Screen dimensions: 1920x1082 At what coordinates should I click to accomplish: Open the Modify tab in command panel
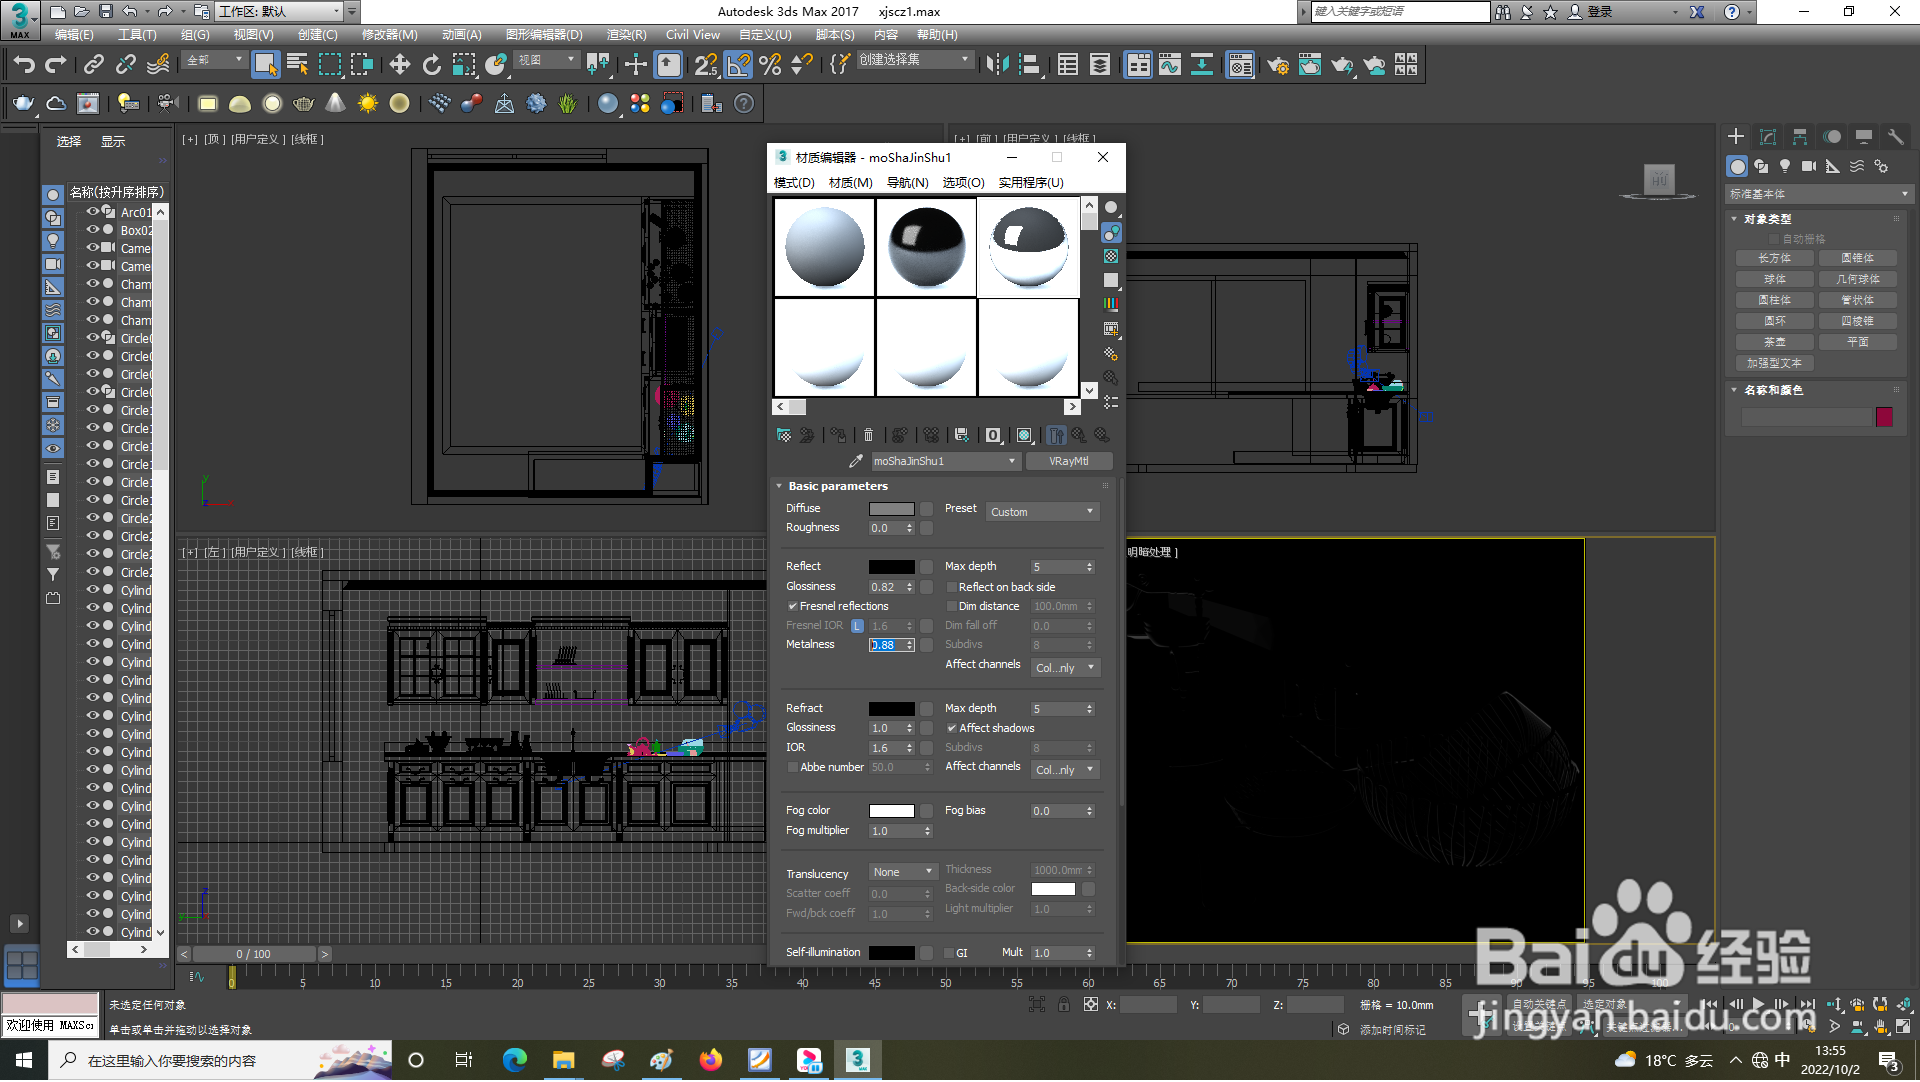tap(1768, 137)
